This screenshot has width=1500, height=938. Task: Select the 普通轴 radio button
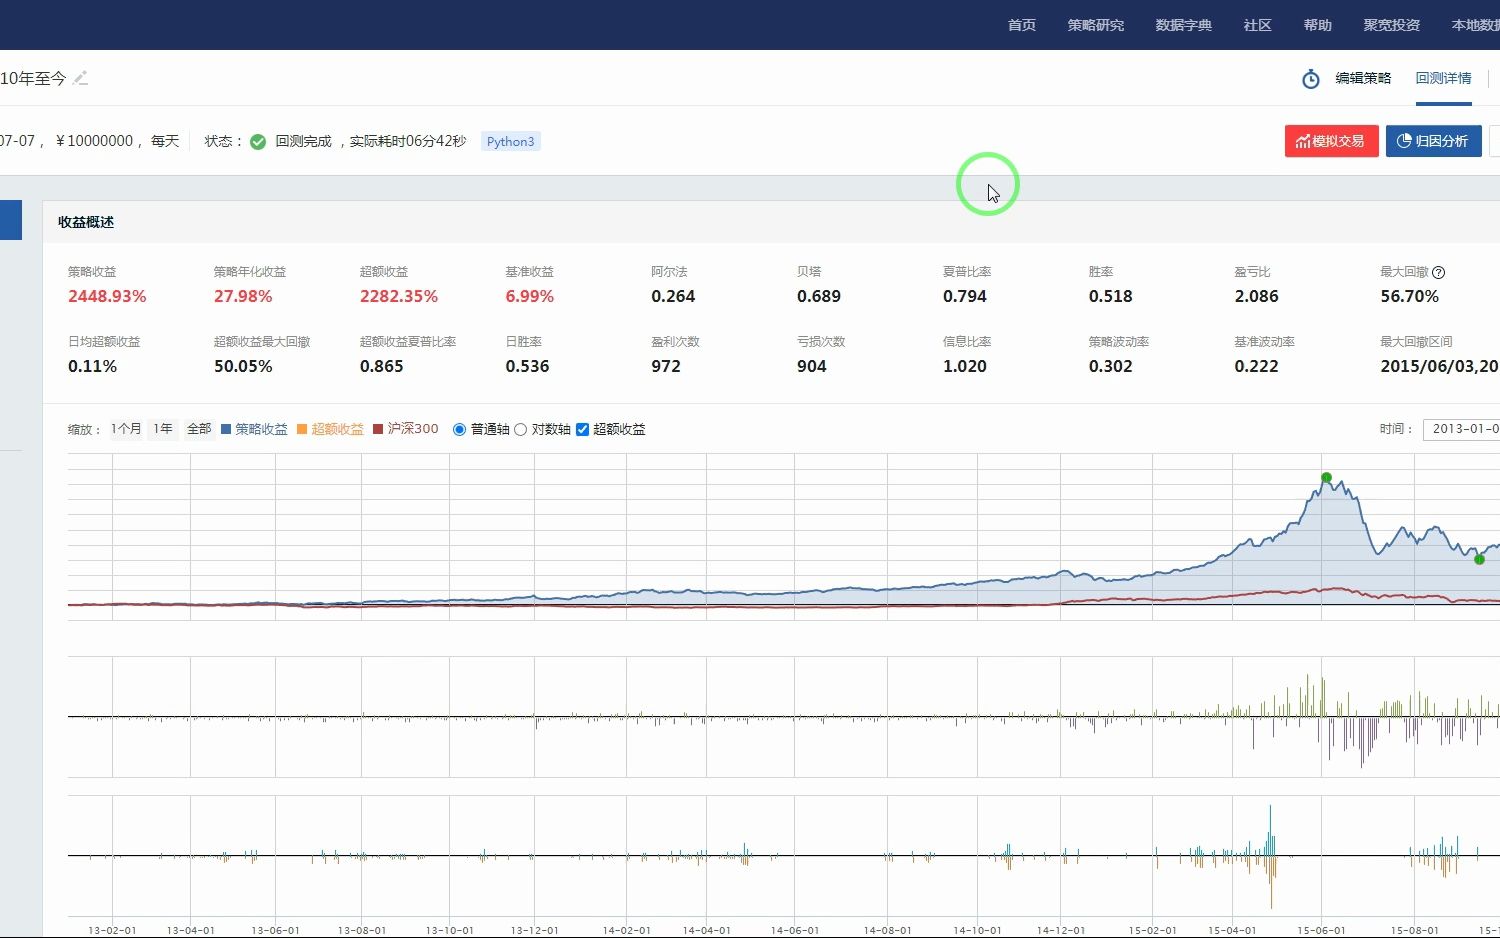459,429
